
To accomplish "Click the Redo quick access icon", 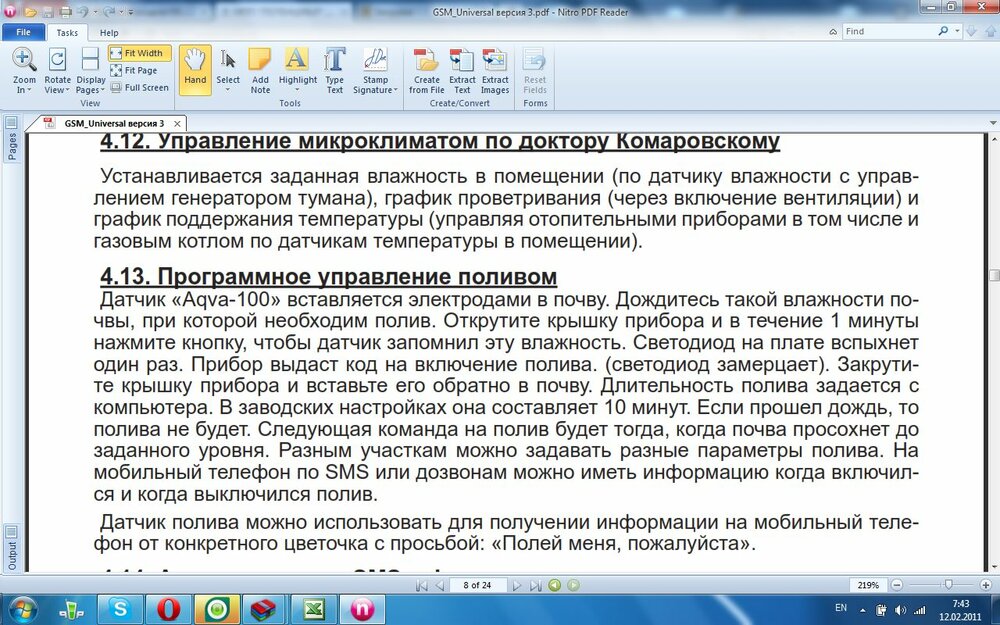I will click(x=108, y=11).
